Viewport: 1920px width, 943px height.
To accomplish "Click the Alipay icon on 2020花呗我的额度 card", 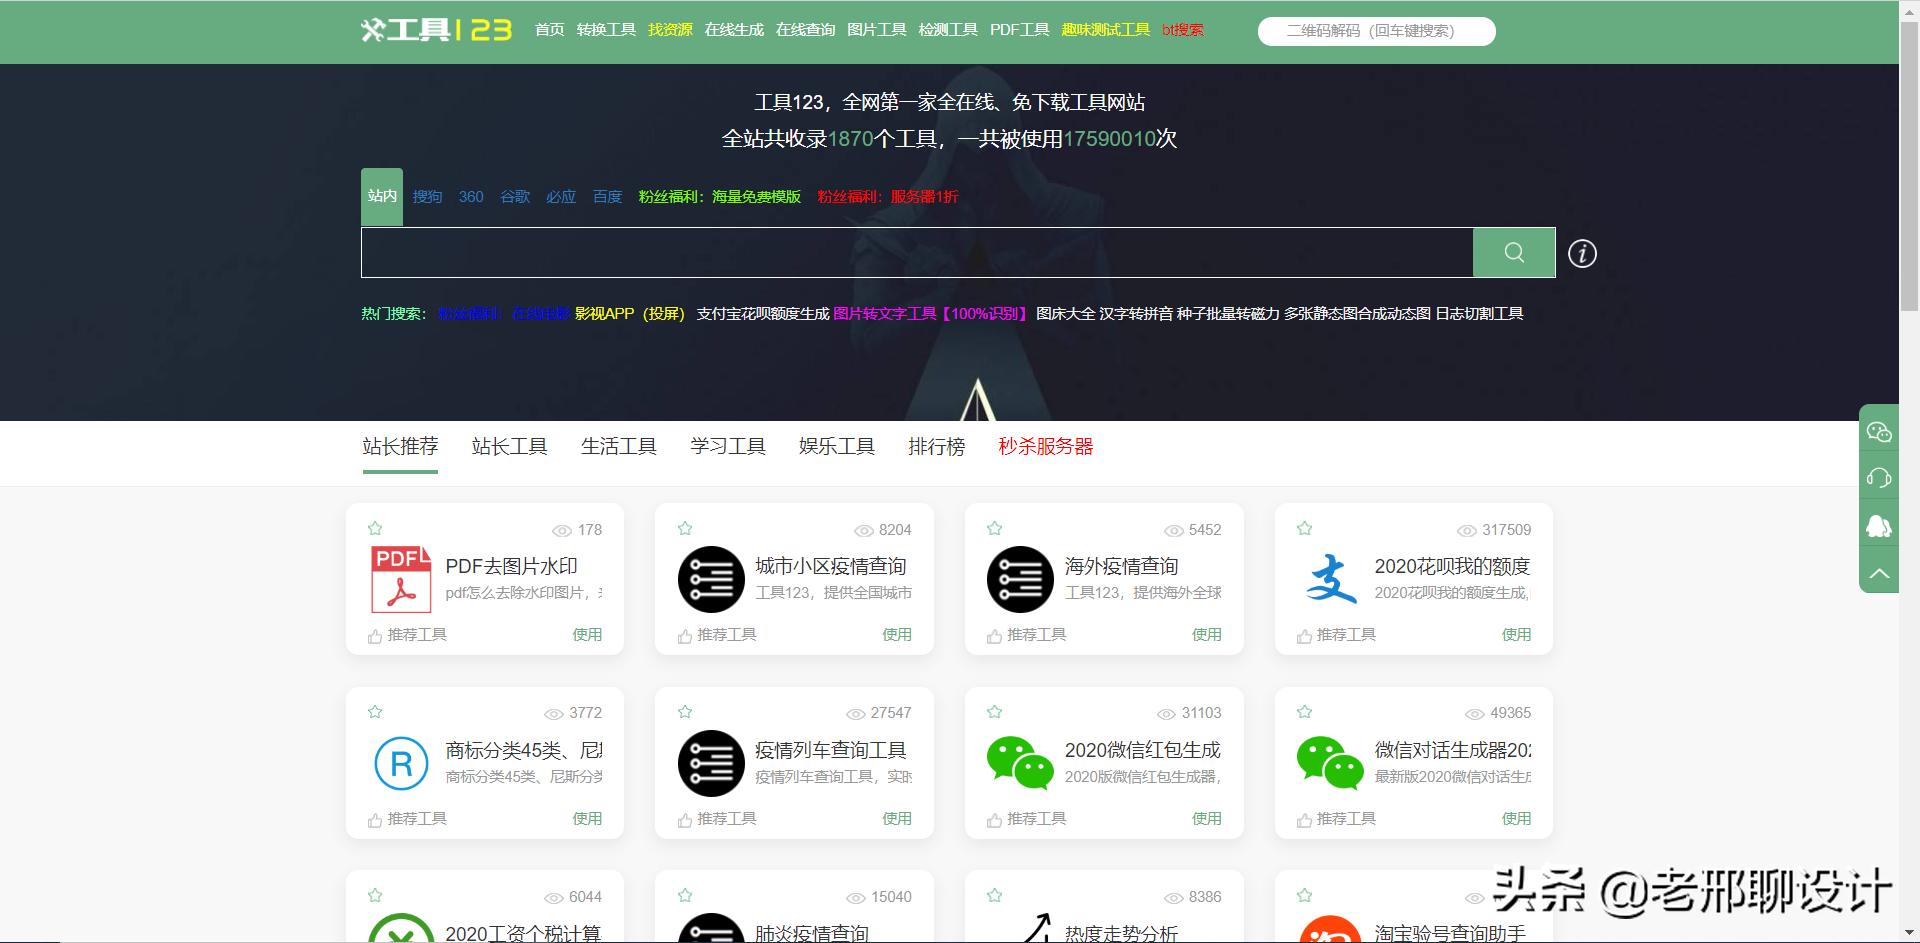I will (1330, 578).
